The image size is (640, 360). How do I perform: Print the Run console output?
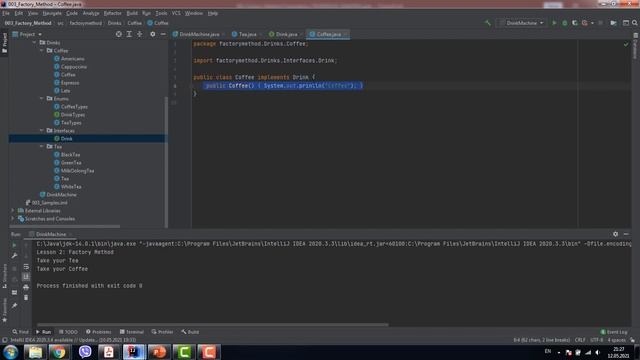point(26,287)
